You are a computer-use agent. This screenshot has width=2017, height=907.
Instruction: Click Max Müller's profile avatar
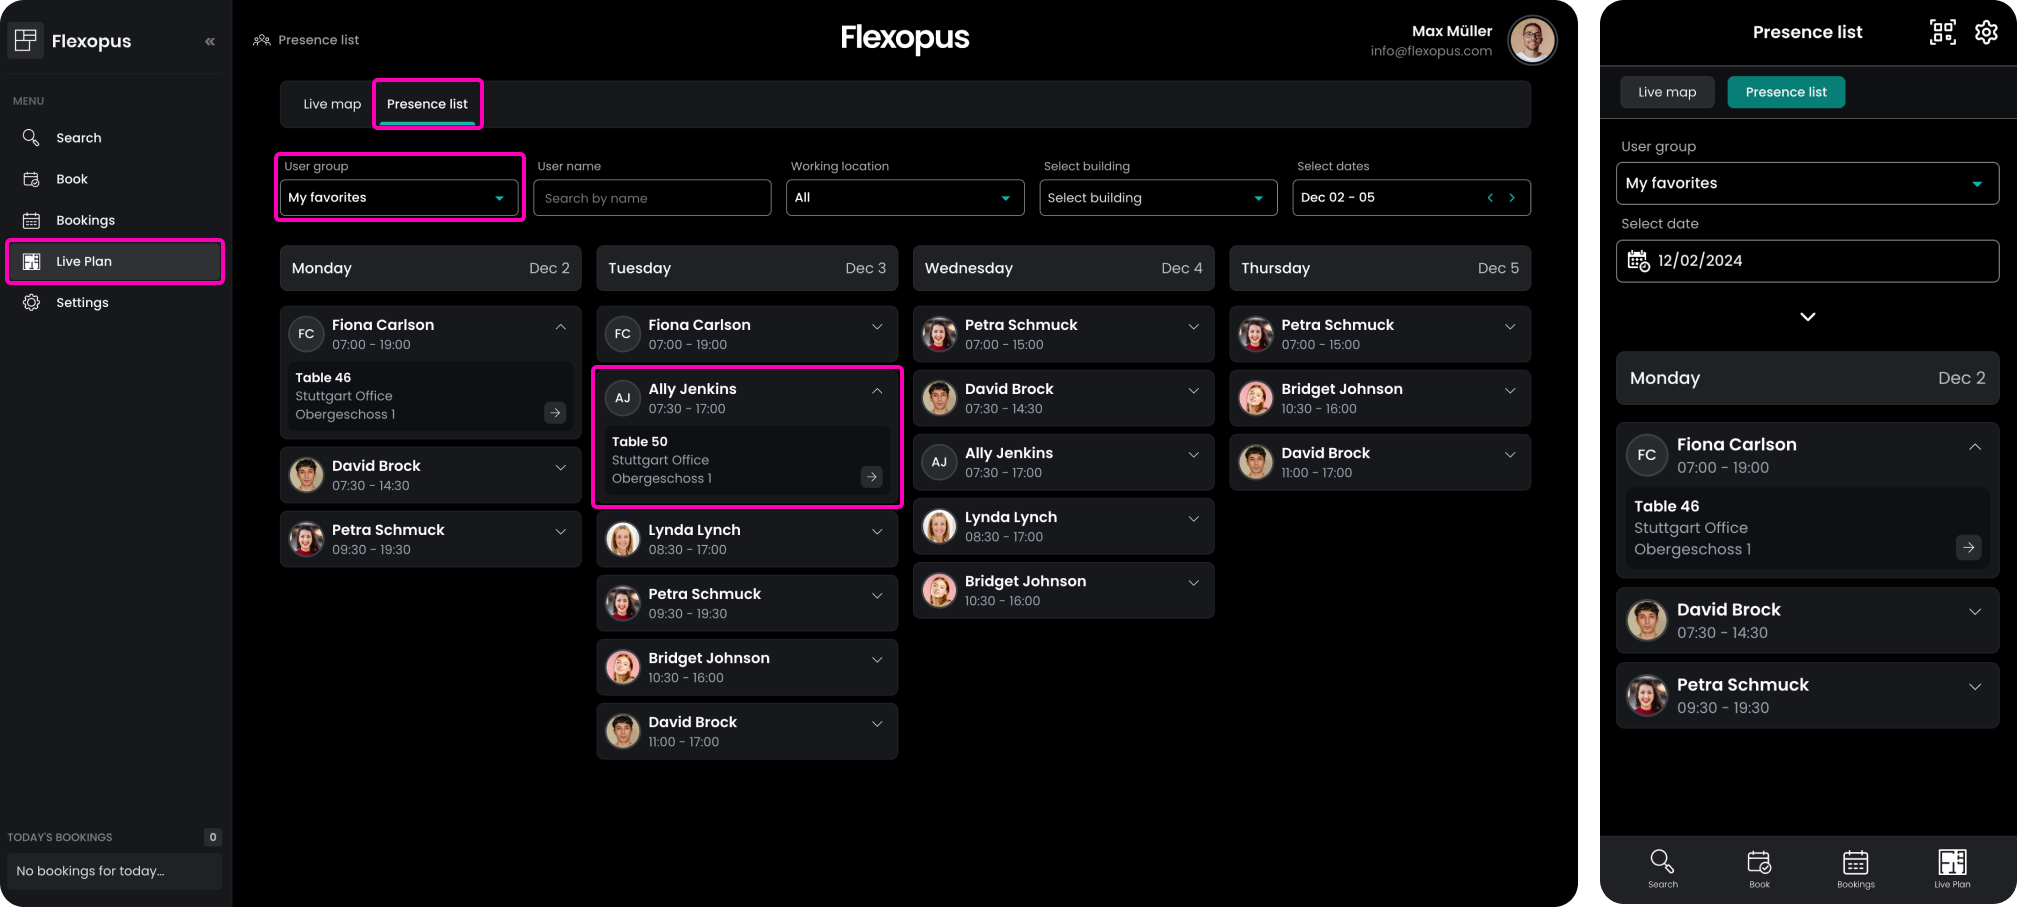(1531, 41)
